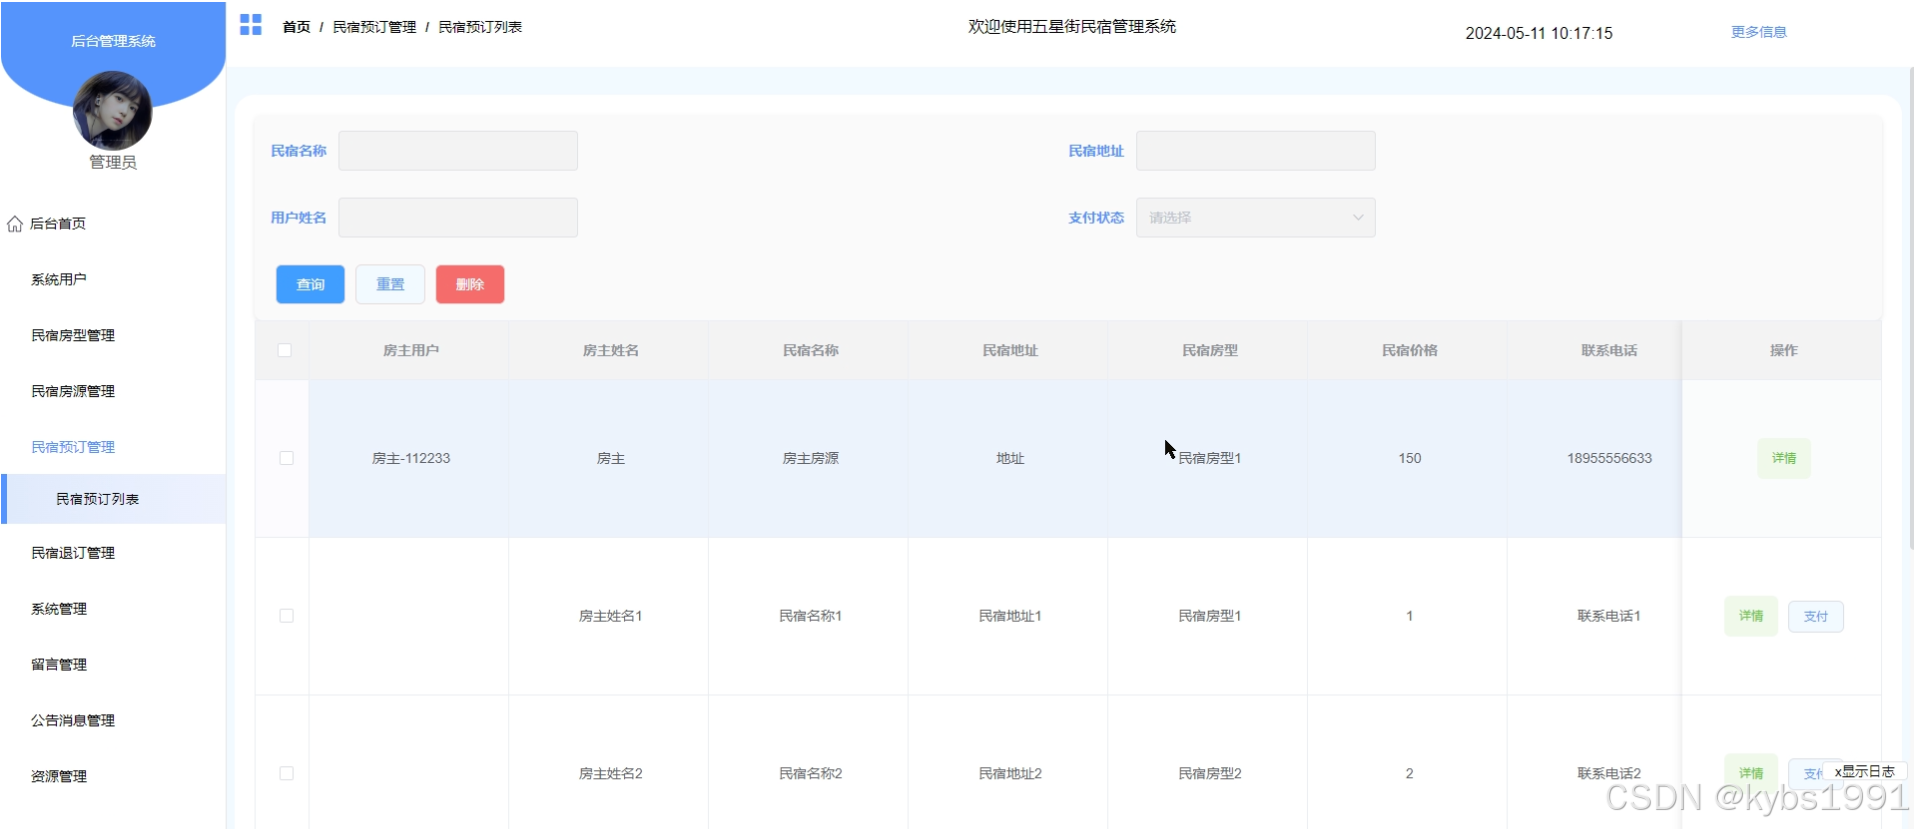
Task: Check the row for 房主姓名1
Action: 286,616
